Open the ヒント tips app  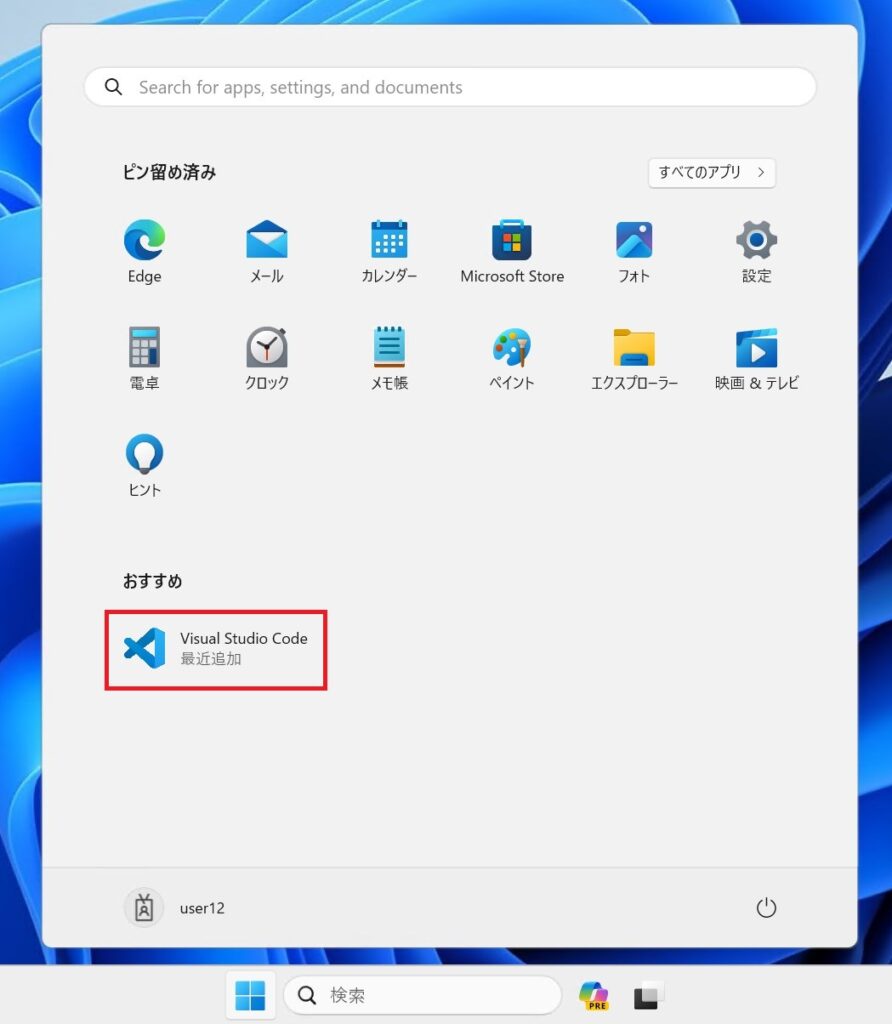click(144, 466)
